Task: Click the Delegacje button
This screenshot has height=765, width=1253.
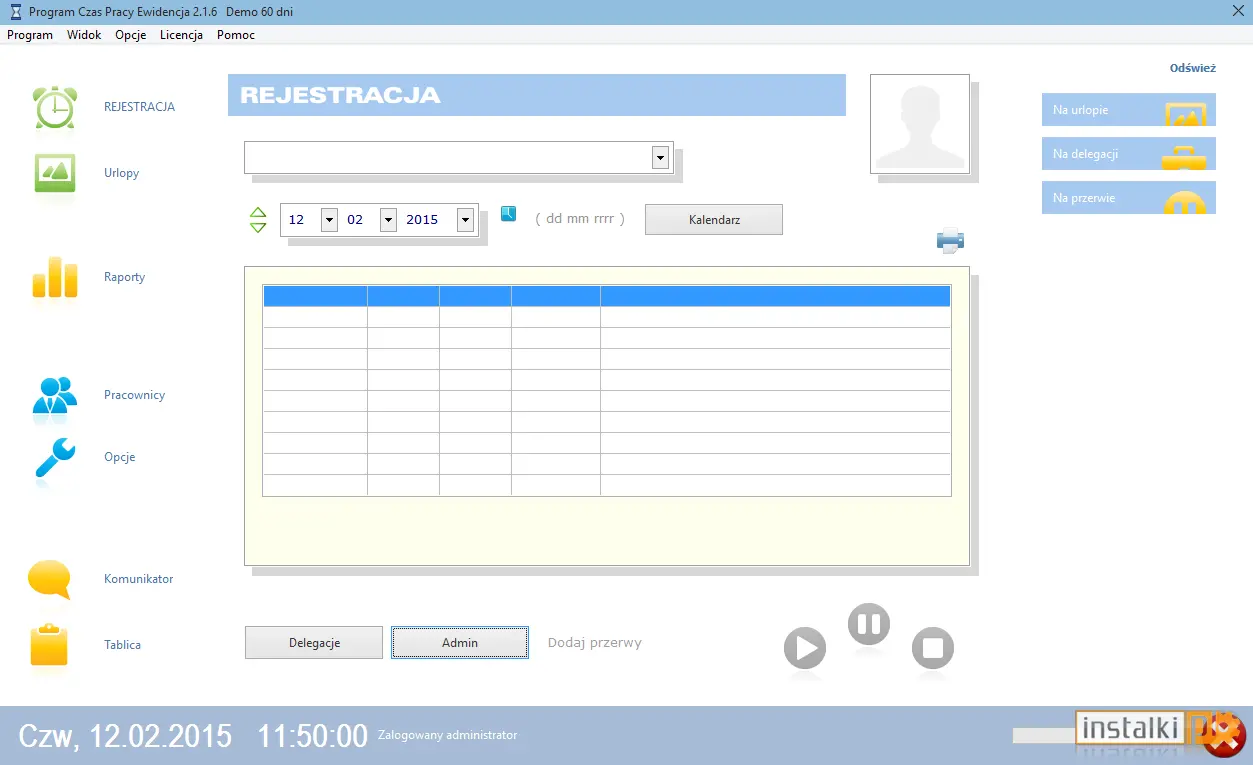Action: [x=314, y=643]
